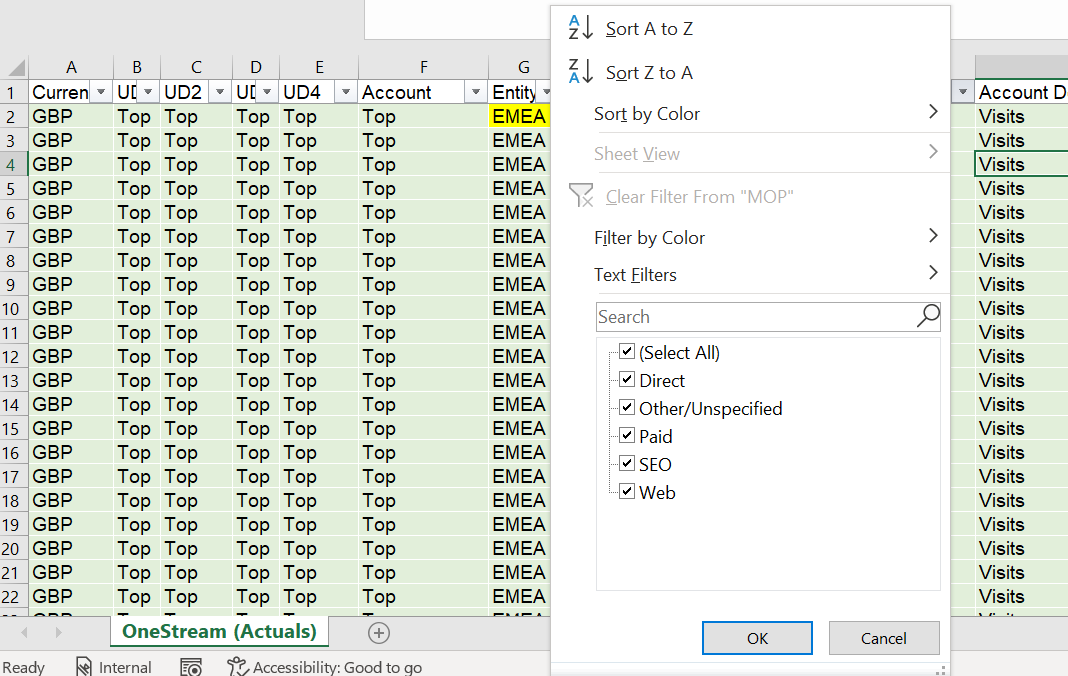
Task: Click the Currency header cell
Action: [60, 92]
